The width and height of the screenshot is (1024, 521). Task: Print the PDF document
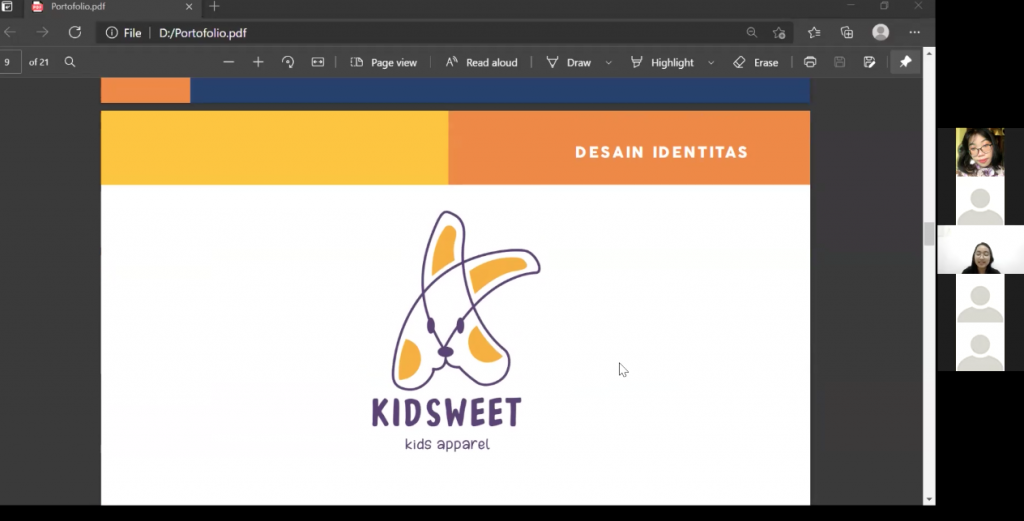point(810,62)
